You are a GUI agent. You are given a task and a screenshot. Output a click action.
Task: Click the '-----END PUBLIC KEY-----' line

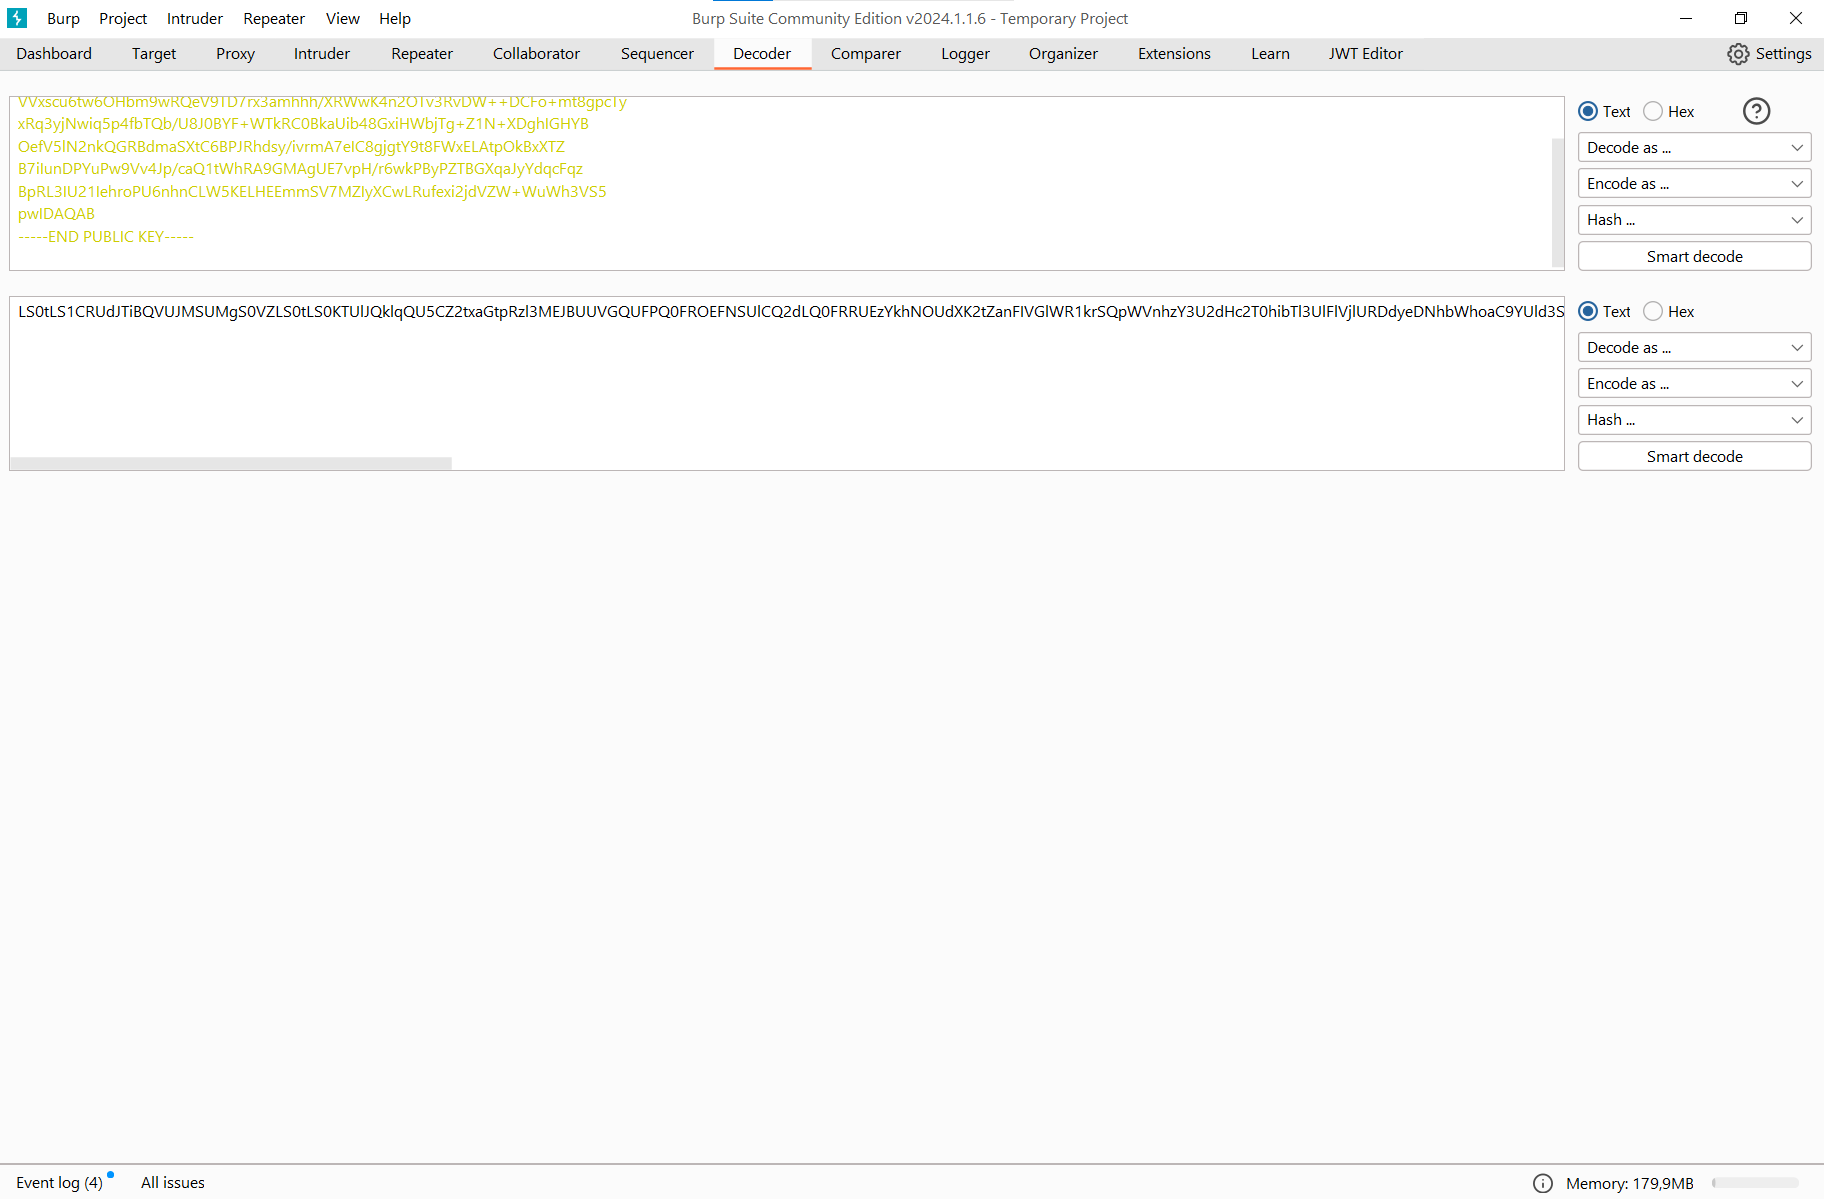pos(106,237)
